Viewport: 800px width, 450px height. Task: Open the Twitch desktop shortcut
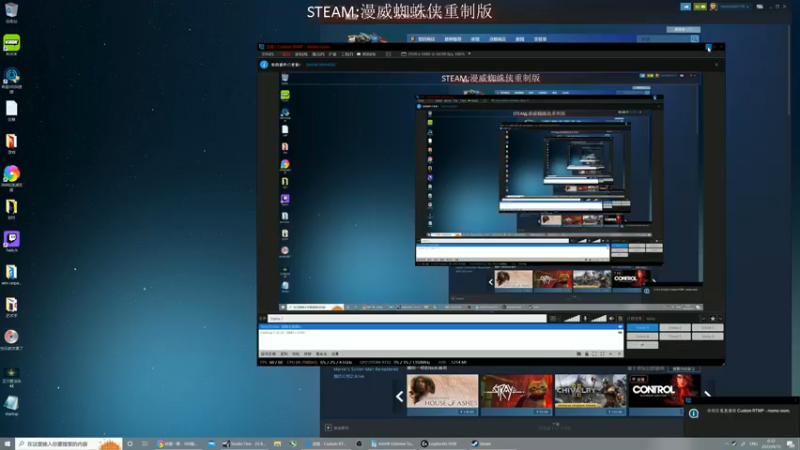click(x=11, y=241)
